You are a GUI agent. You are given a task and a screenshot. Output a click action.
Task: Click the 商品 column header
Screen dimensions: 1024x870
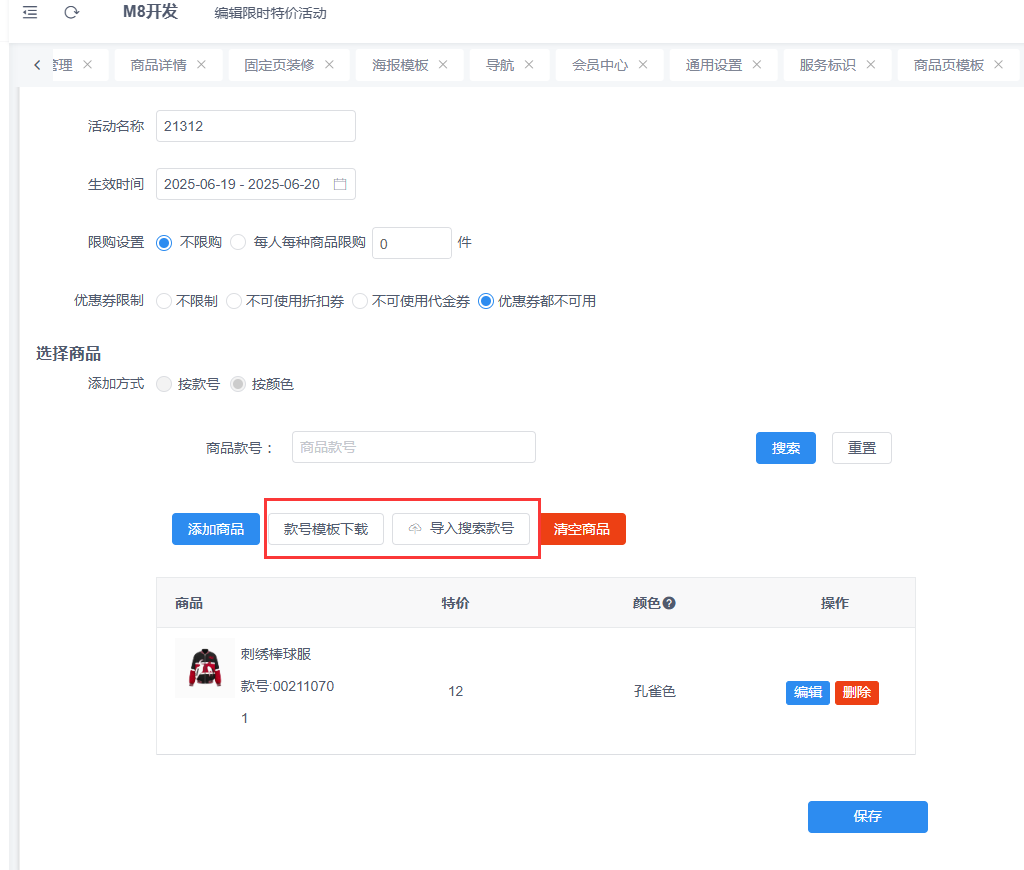[x=189, y=603]
